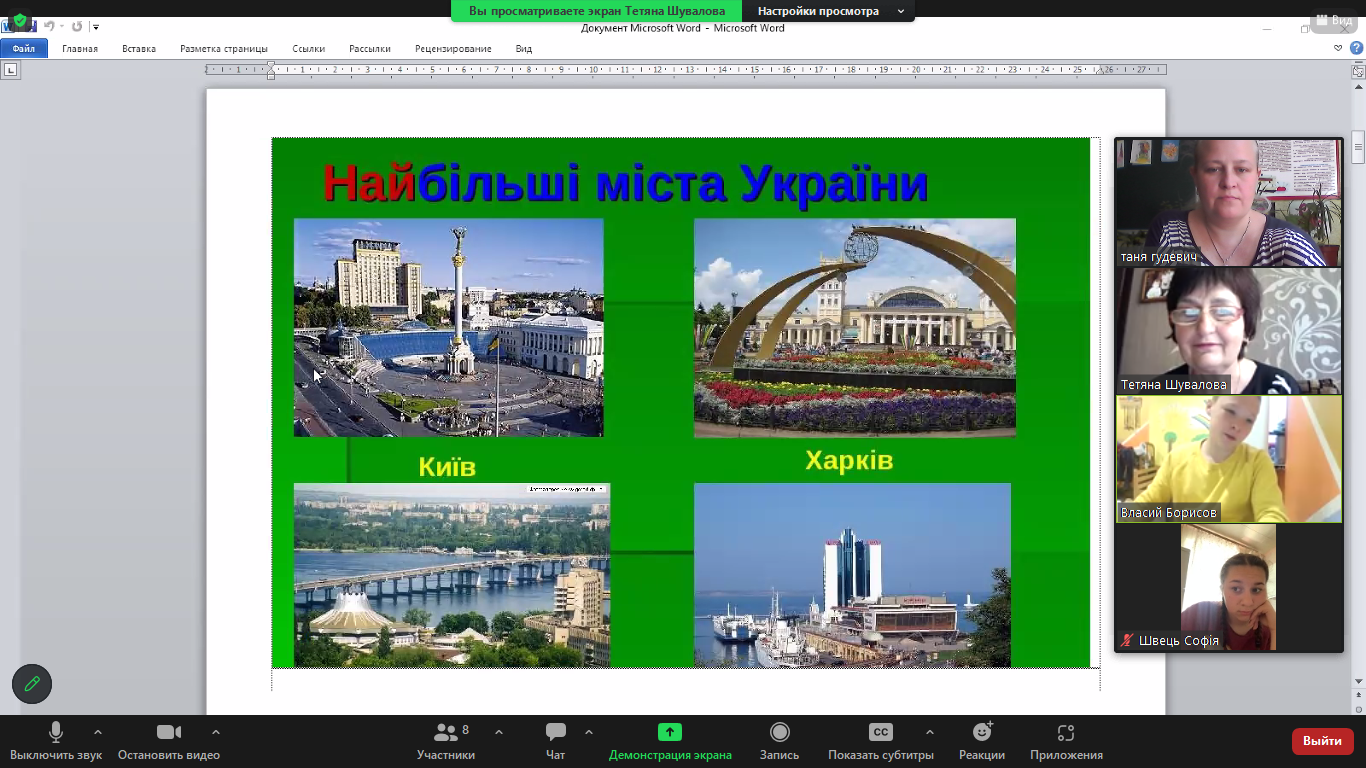Image resolution: width=1366 pixels, height=768 pixels.
Task: Click the green Демонстрация экрана share icon
Action: [x=670, y=733]
